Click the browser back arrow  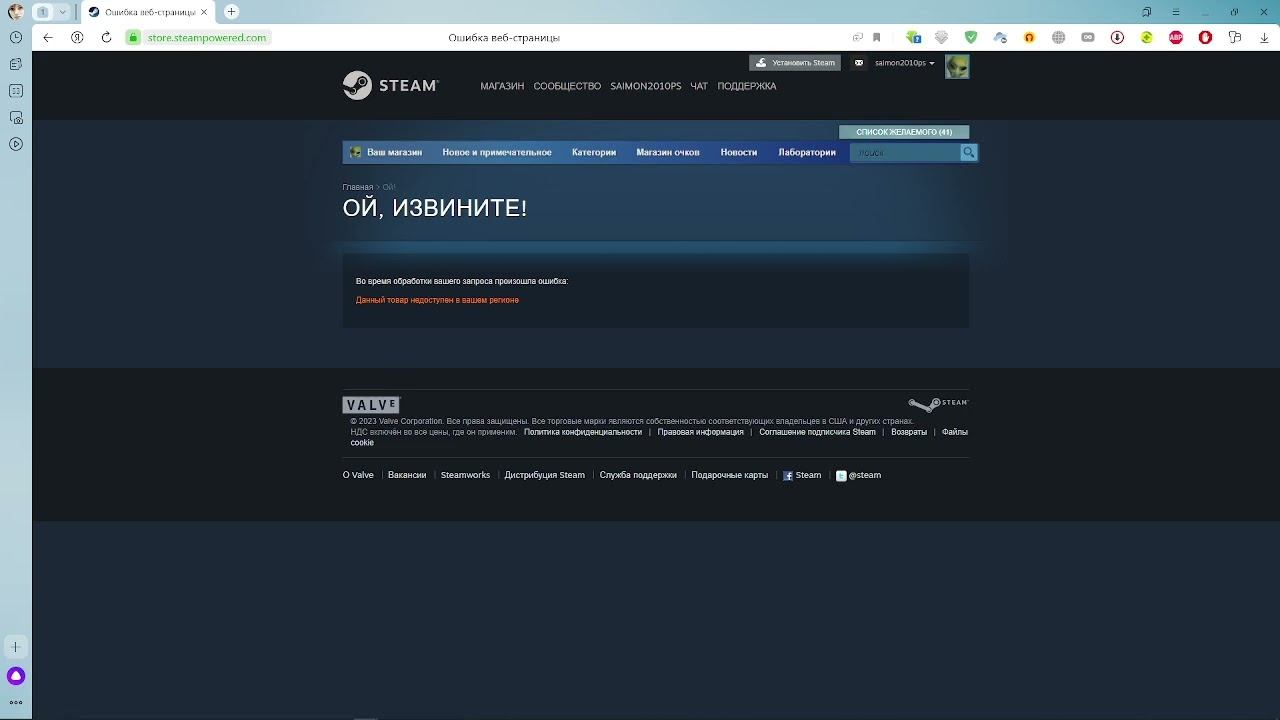pyautogui.click(x=48, y=37)
